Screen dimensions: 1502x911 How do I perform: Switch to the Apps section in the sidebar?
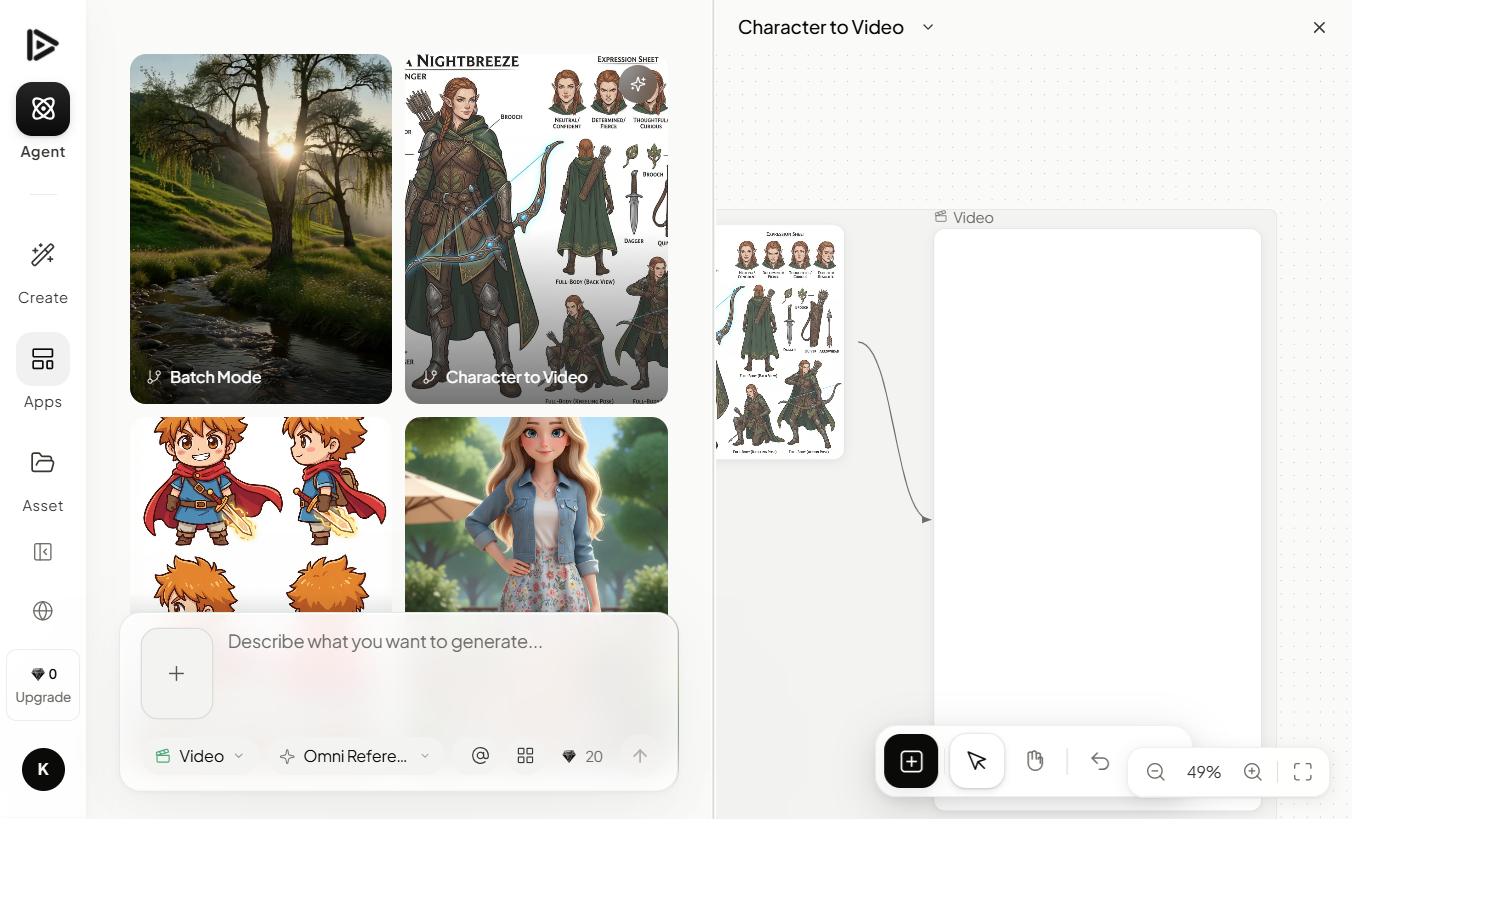(x=42, y=372)
